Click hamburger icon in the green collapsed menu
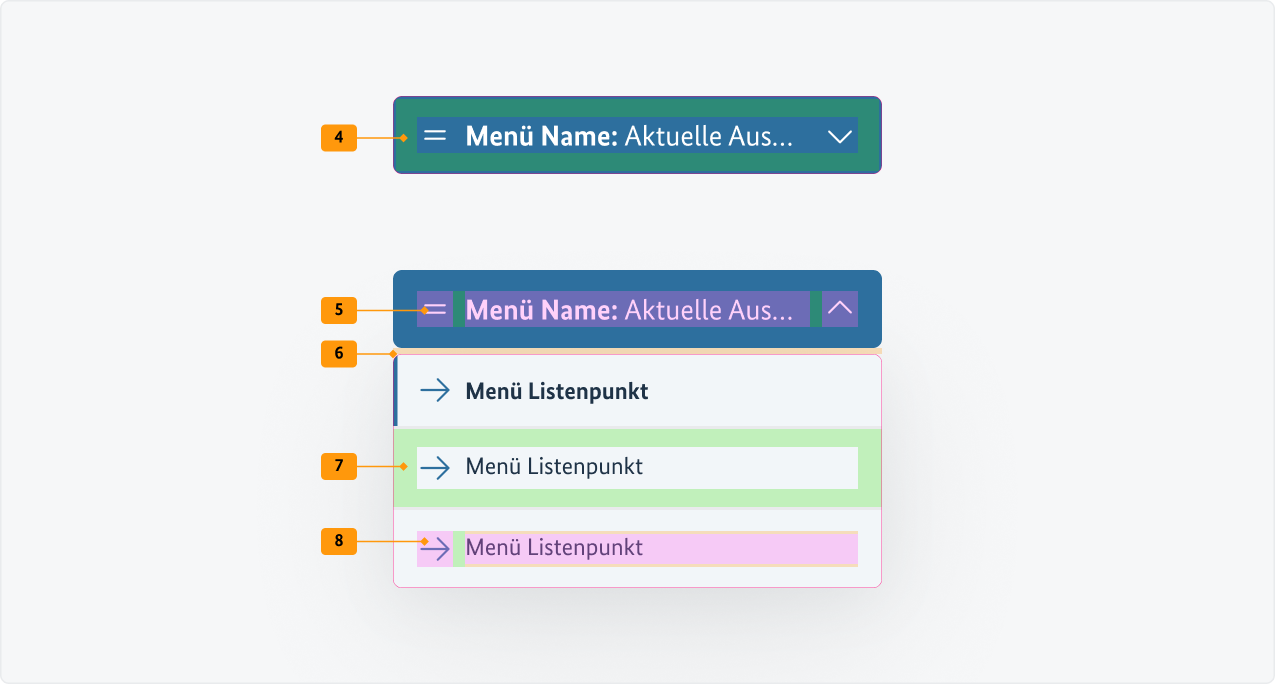The height and width of the screenshot is (684, 1275). (x=435, y=136)
